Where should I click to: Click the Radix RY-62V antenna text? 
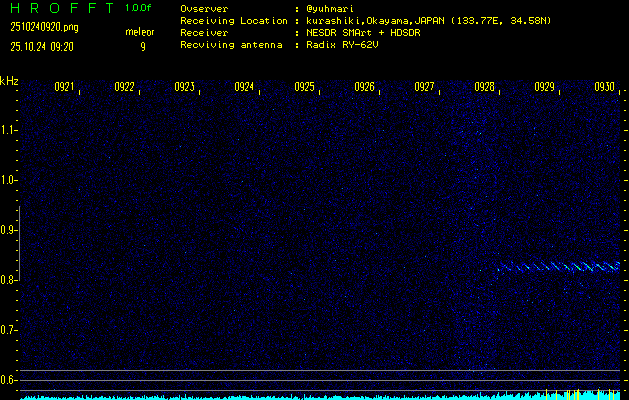[343, 45]
